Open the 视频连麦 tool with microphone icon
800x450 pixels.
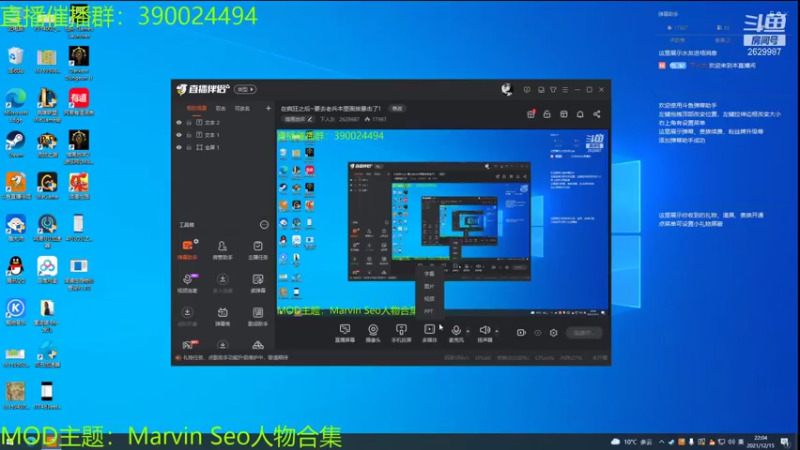[x=187, y=283]
